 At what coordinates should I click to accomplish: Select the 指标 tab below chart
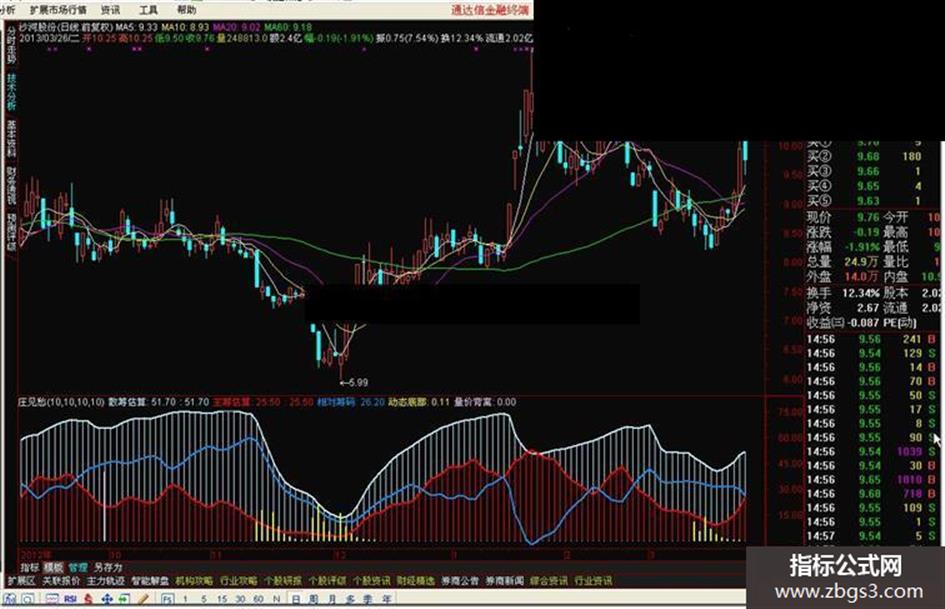click(x=30, y=567)
